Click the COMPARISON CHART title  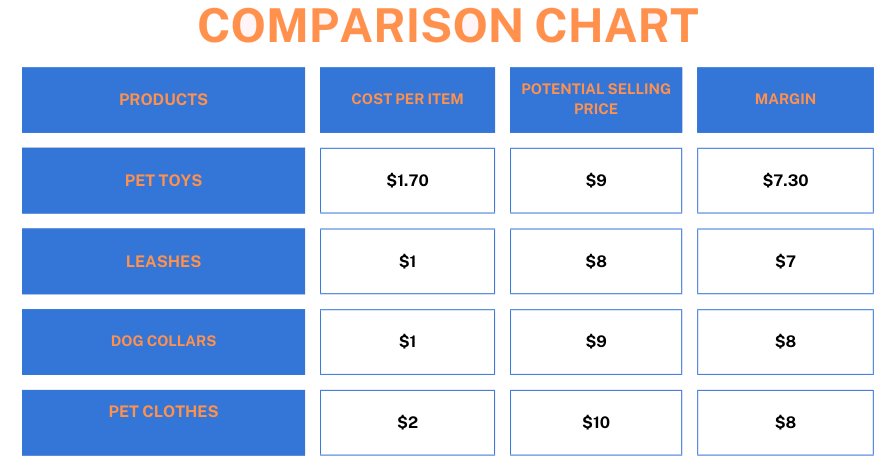point(448,26)
